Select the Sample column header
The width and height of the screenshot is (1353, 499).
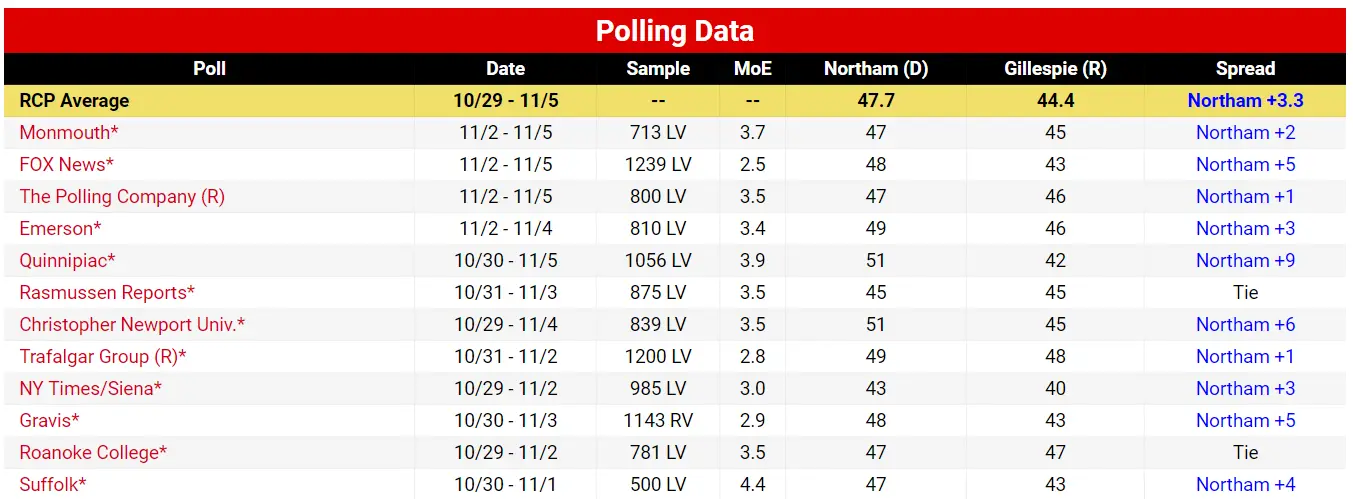click(x=658, y=69)
